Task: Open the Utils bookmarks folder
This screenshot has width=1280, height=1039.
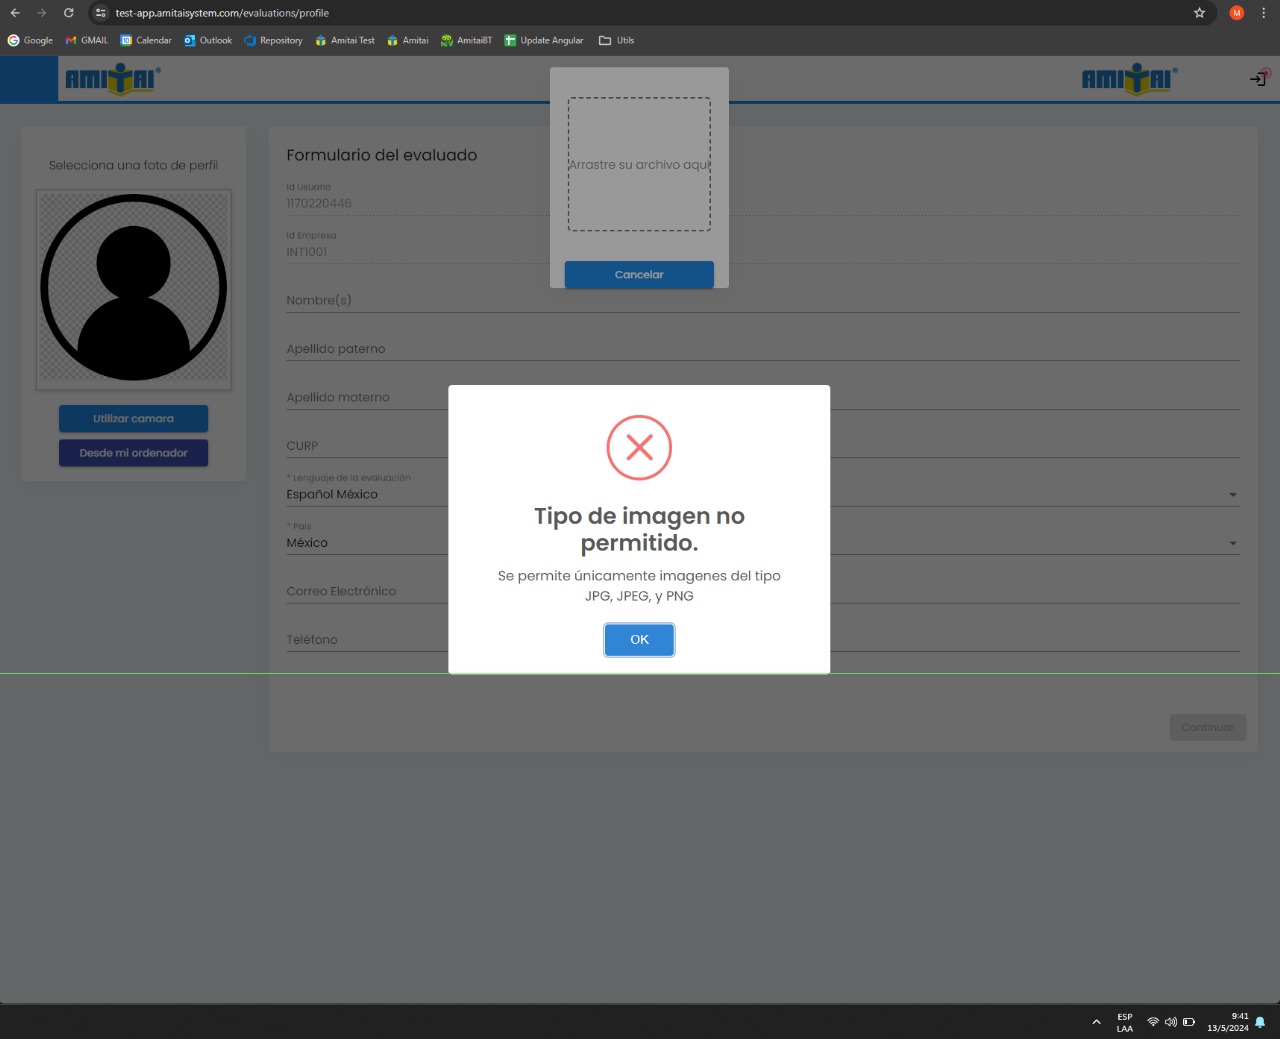Action: point(616,41)
